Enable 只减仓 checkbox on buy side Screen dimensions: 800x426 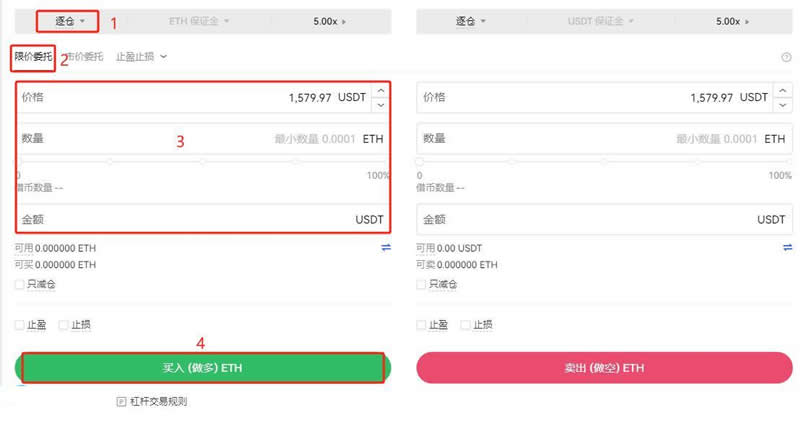20,284
